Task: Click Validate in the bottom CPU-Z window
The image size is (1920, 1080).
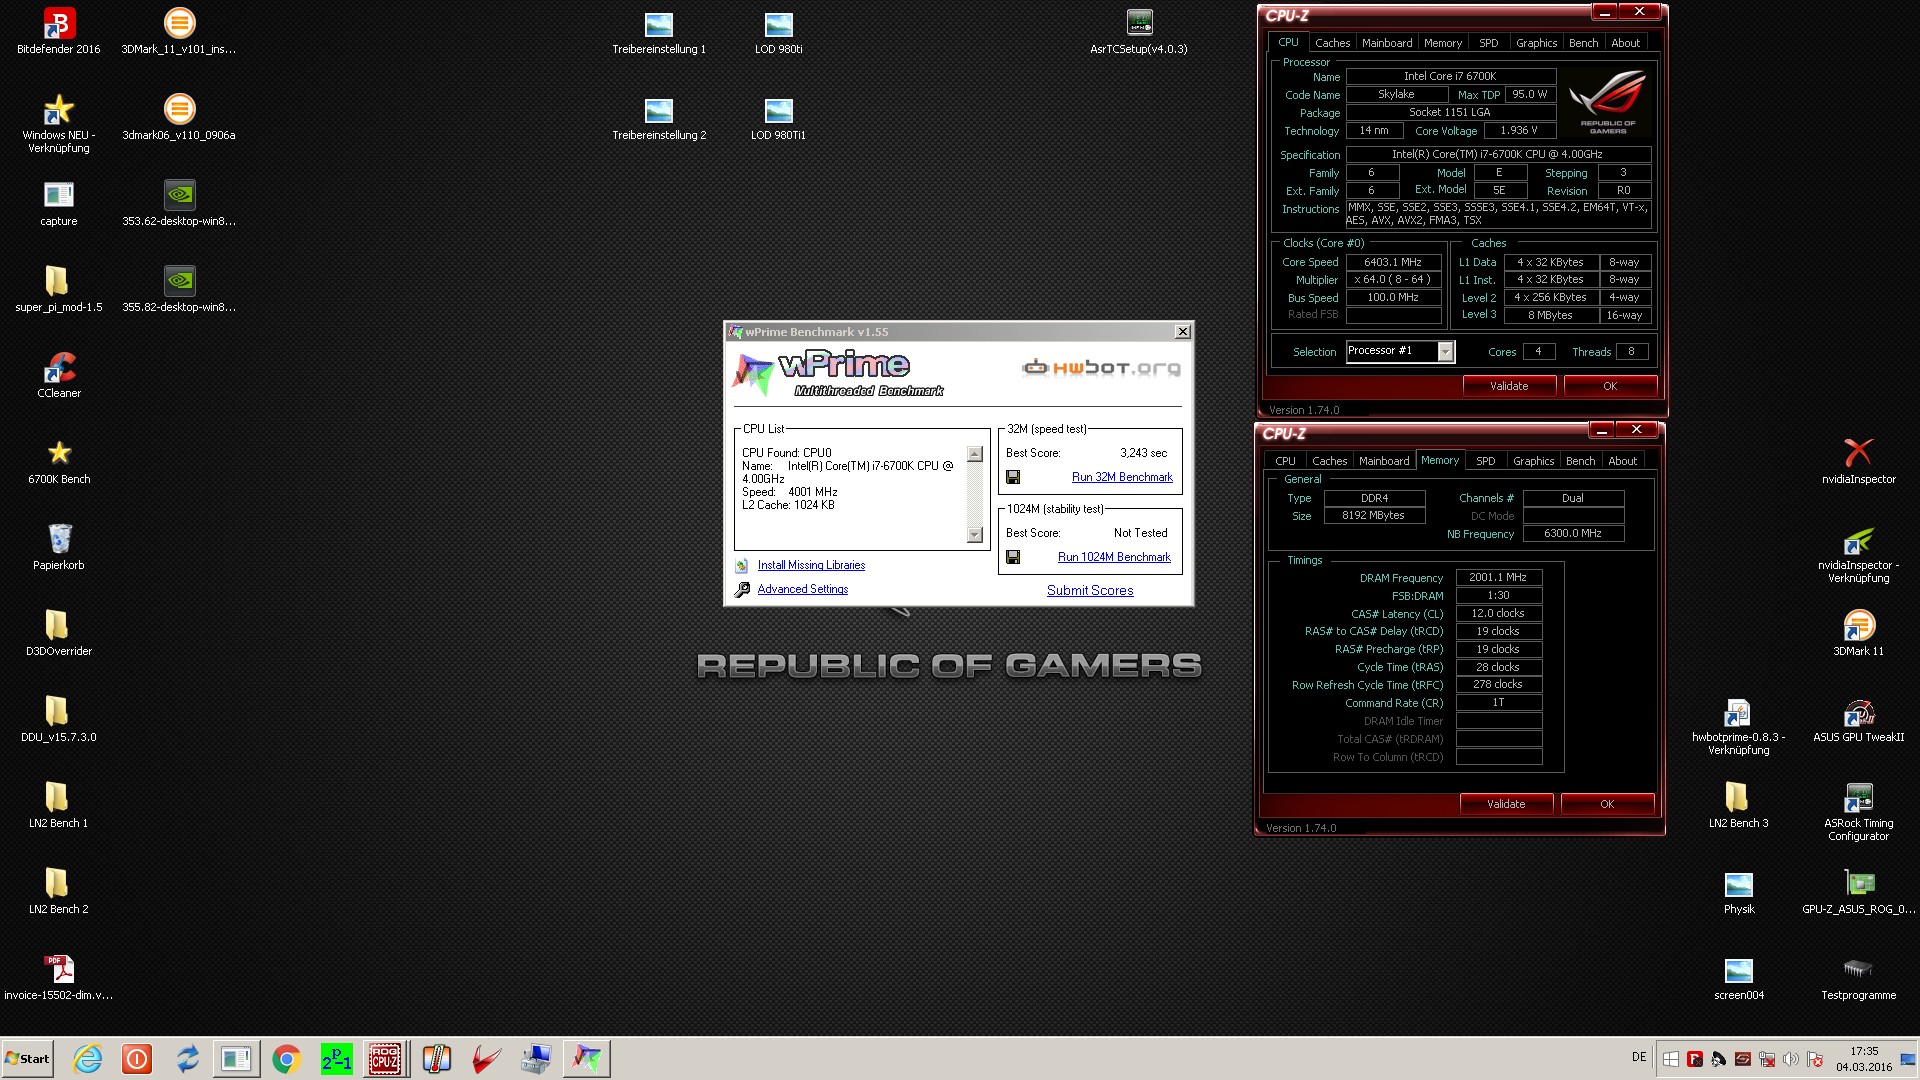Action: pyautogui.click(x=1506, y=804)
